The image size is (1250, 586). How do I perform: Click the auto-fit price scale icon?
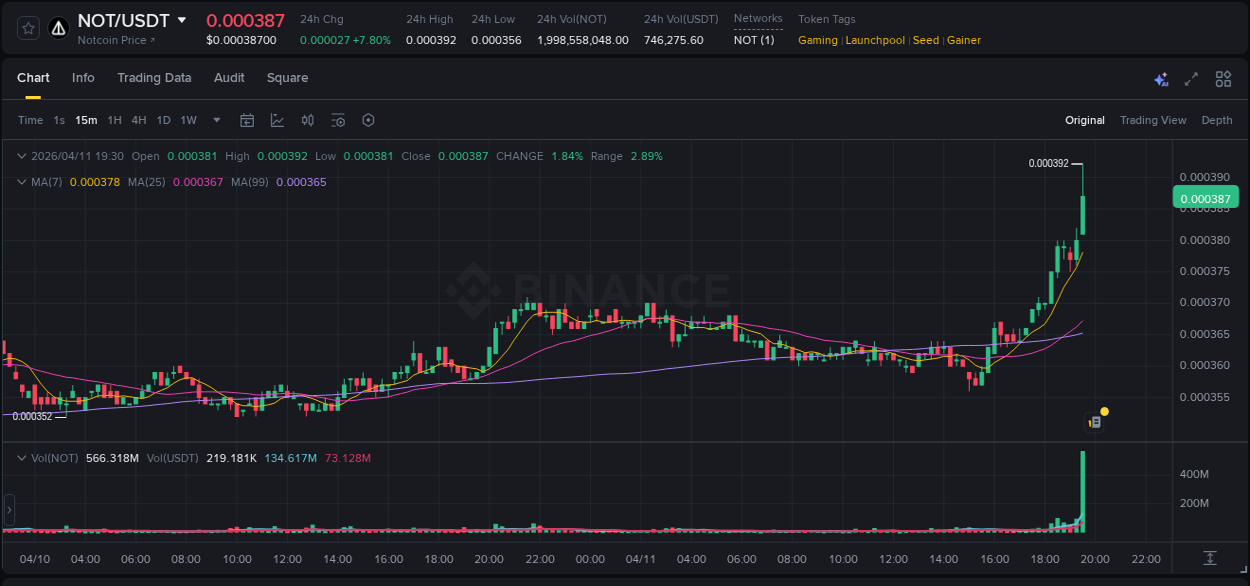click(x=1210, y=558)
